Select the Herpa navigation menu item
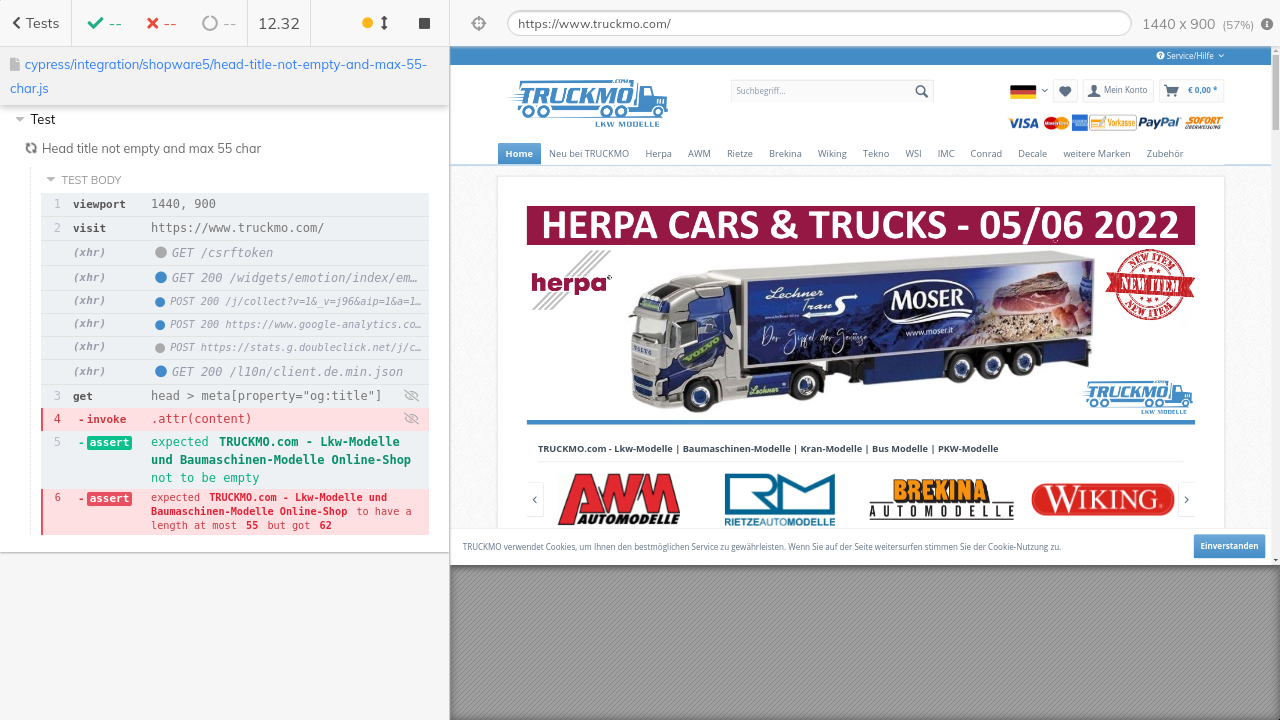 click(658, 154)
